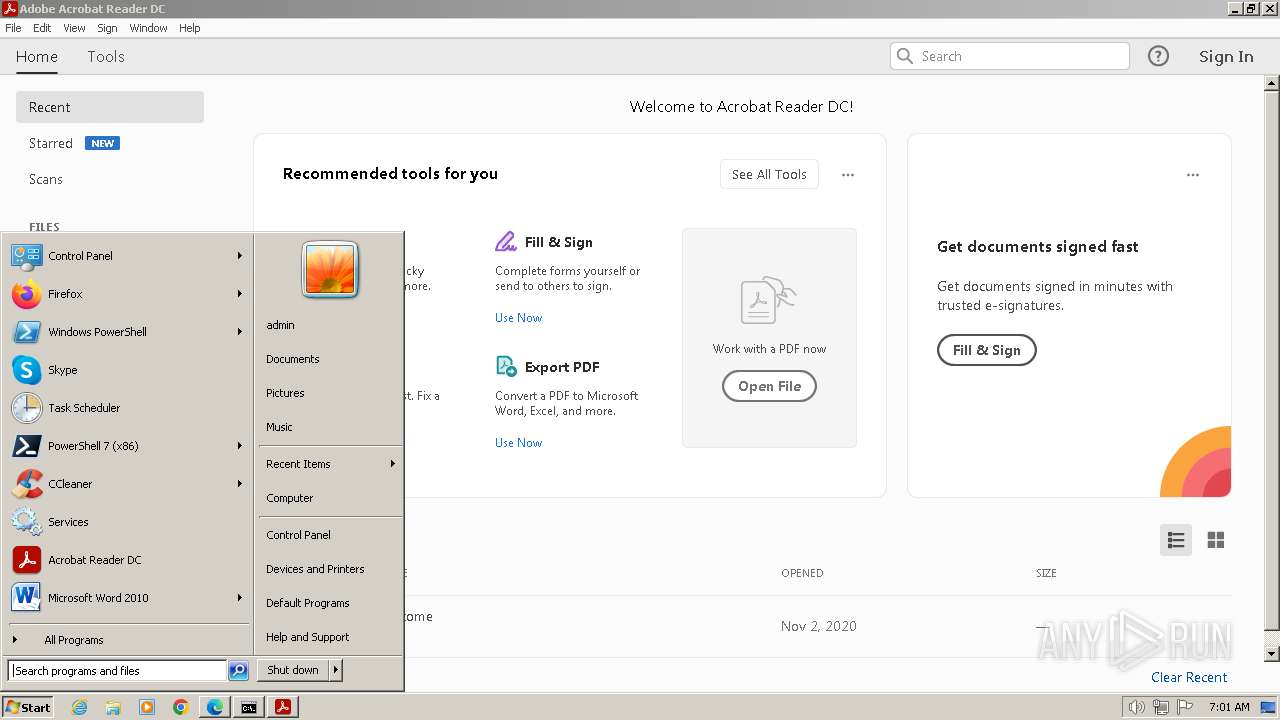
Task: Click the Fill & Sign tool icon
Action: pyautogui.click(x=506, y=242)
